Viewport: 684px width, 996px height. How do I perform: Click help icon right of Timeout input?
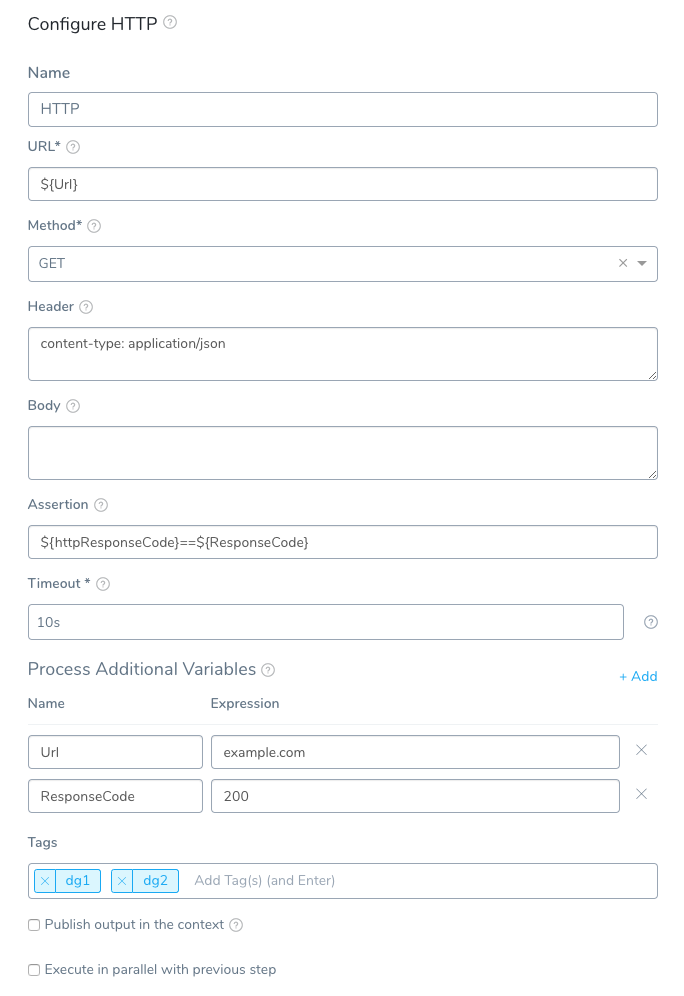(x=651, y=622)
